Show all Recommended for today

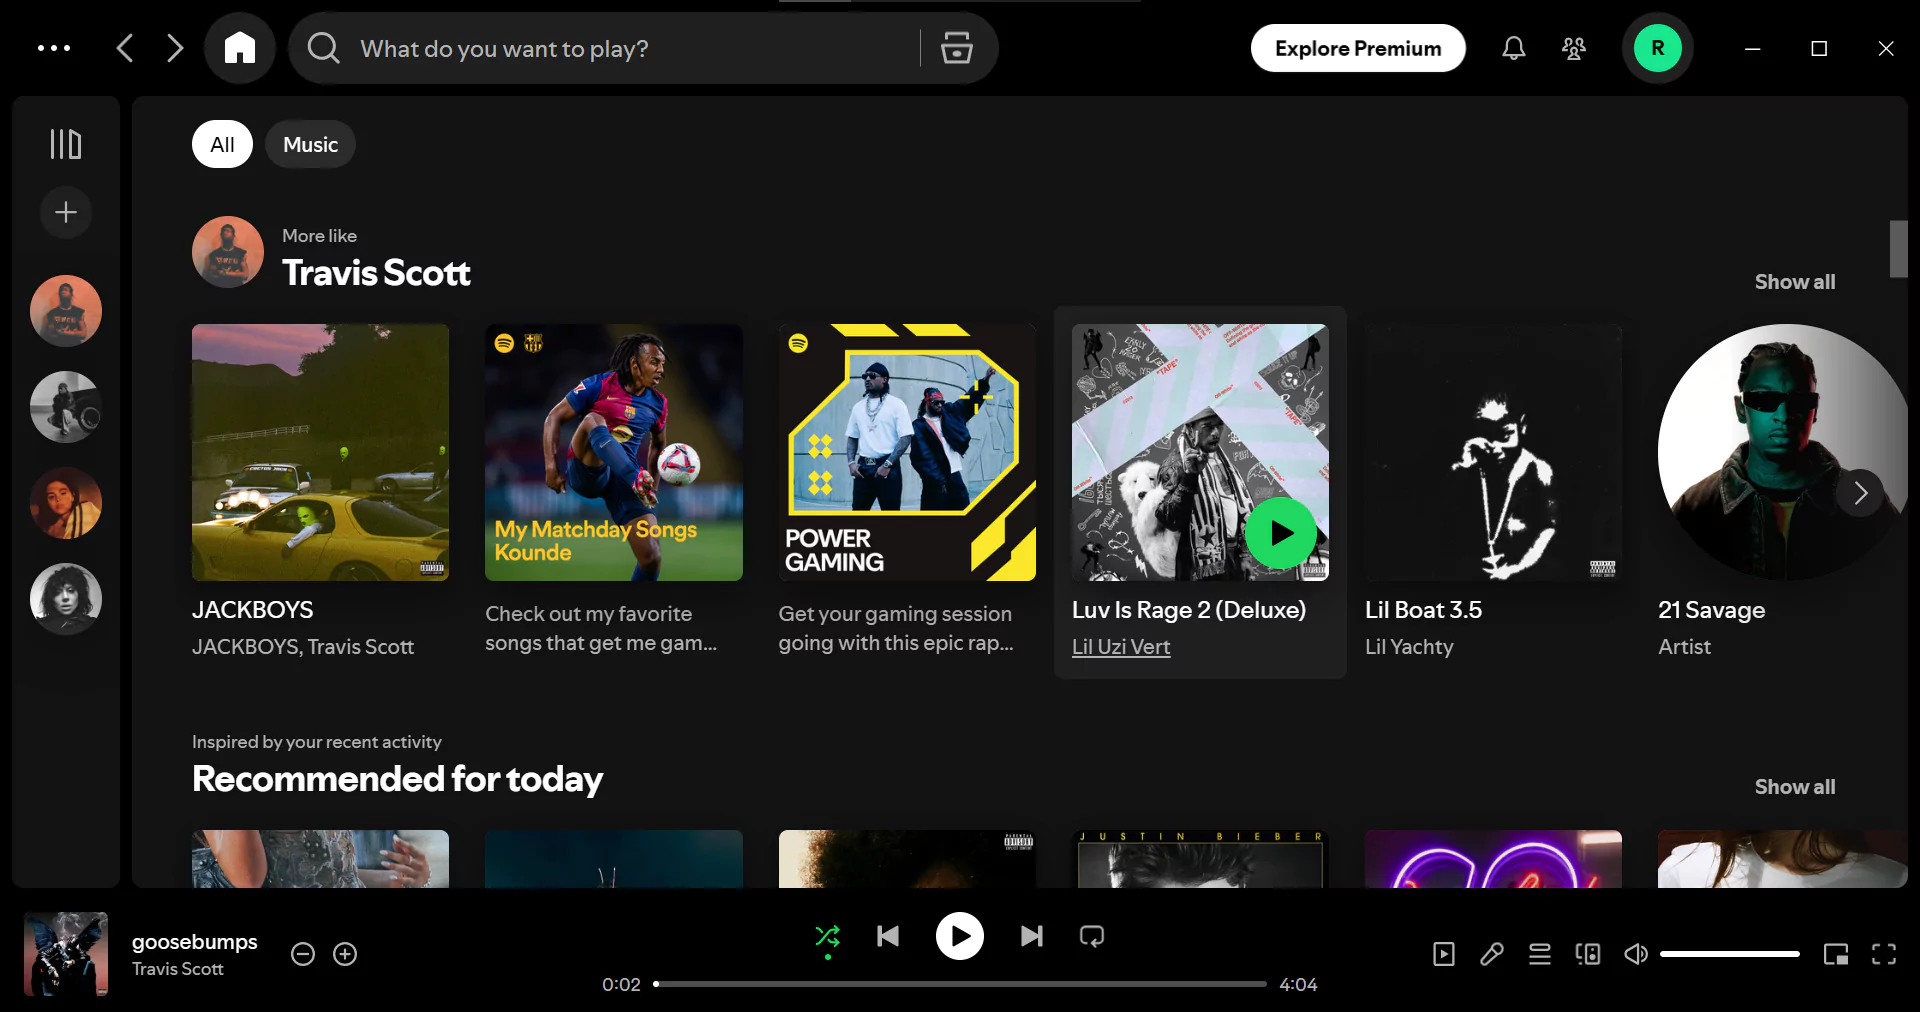[1795, 787]
